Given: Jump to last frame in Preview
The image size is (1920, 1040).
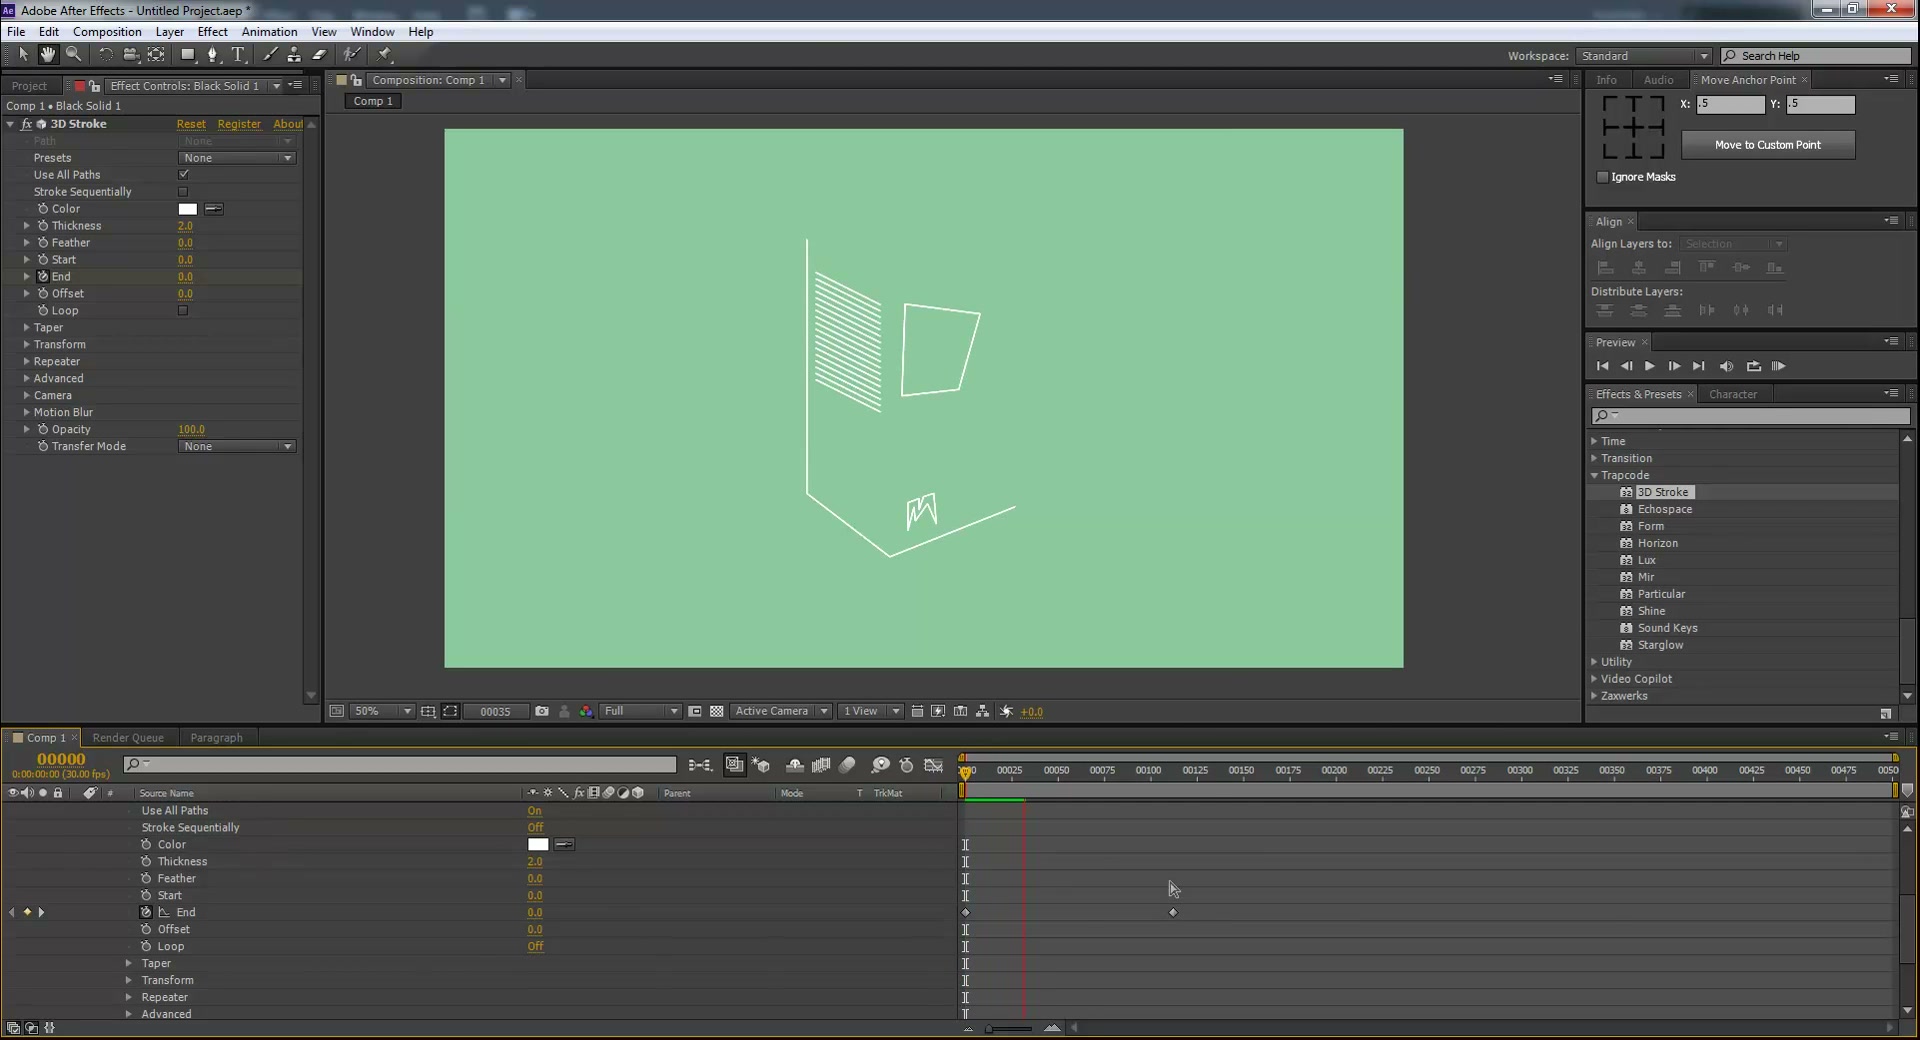Looking at the screenshot, I should point(1698,366).
